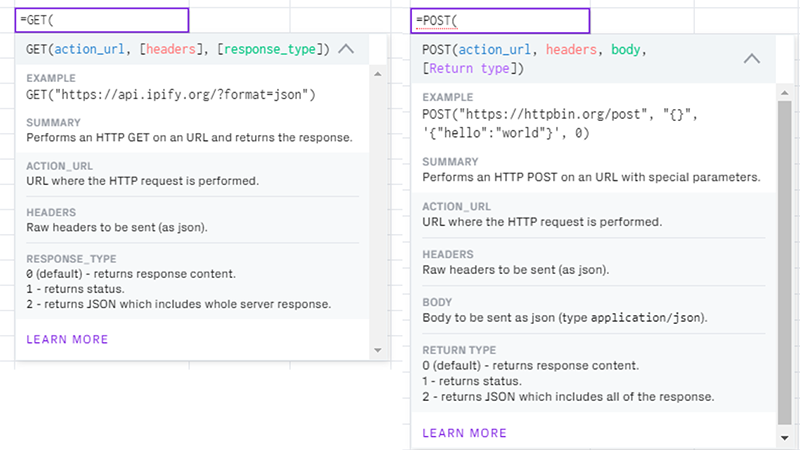Screen dimensions: 800x450
Task: Collapse the GET function help panel
Action: [x=347, y=48]
